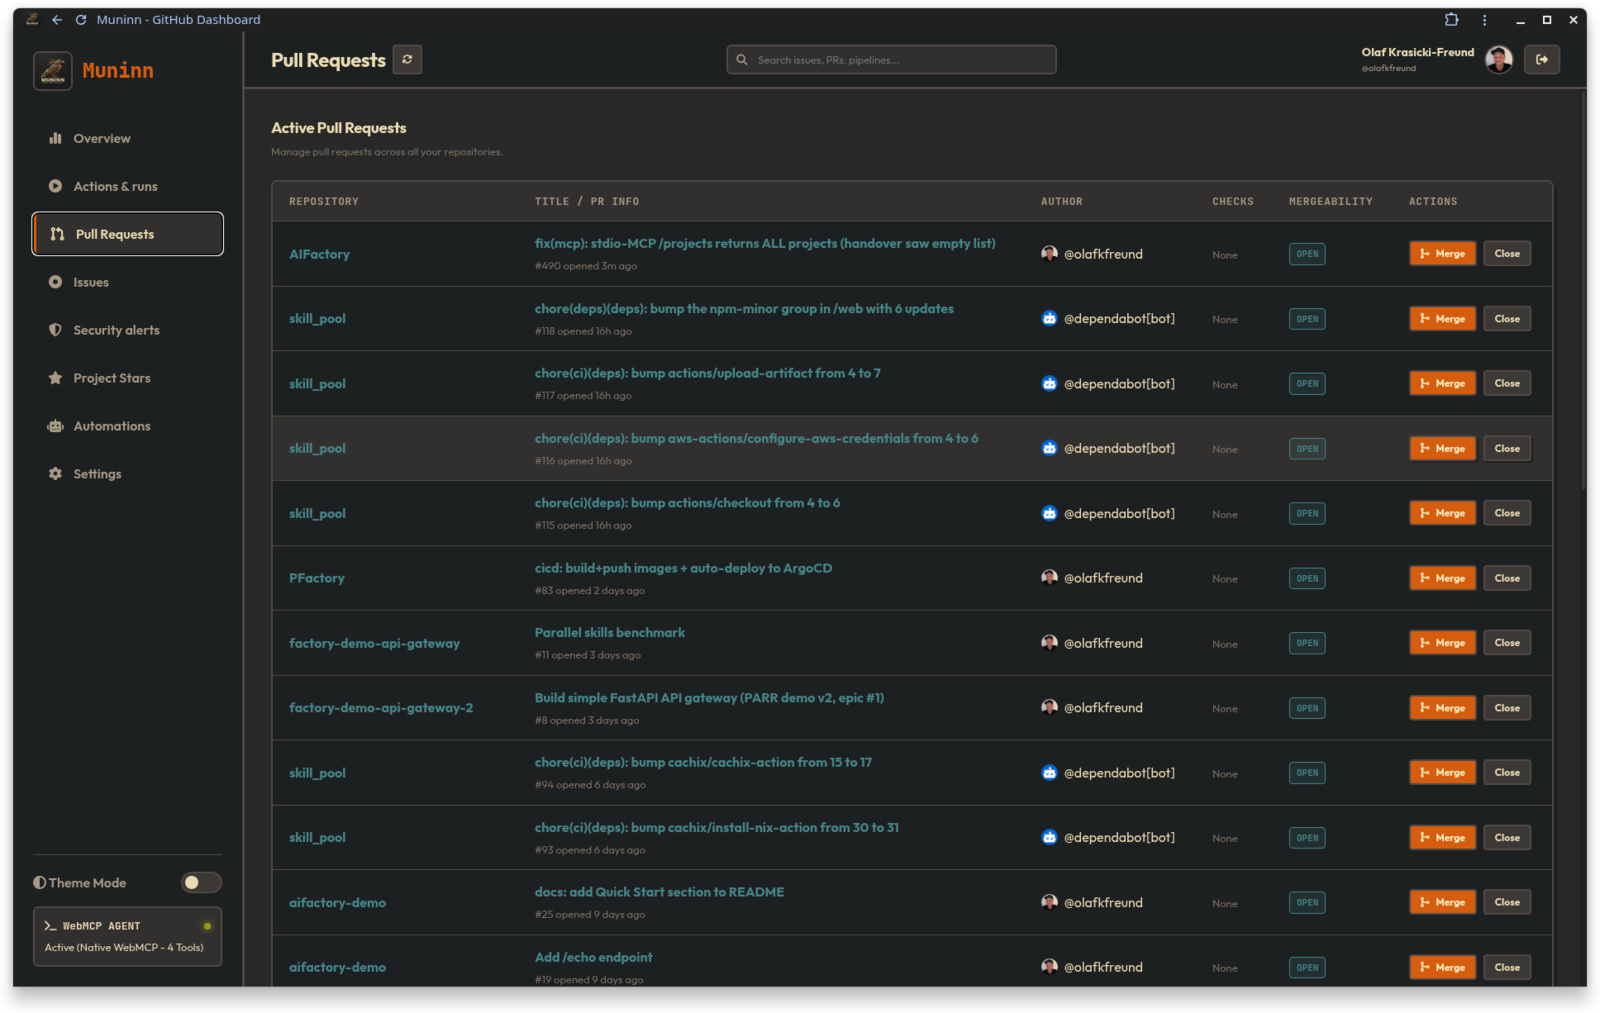This screenshot has height=1013, width=1600.
Task: Click the page's vertical scrollbar
Action: pyautogui.click(x=1584, y=290)
